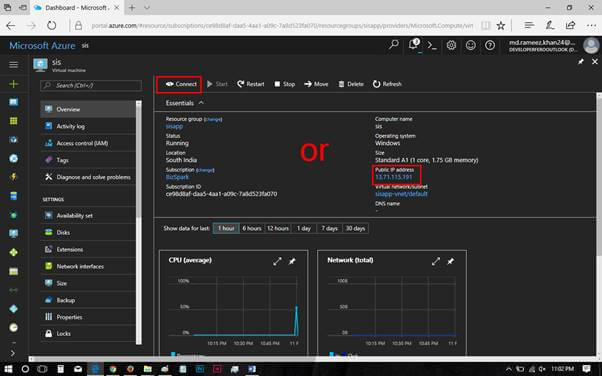602x376 pixels.
Task: Open Diagnose and solve problems
Action: point(88,177)
